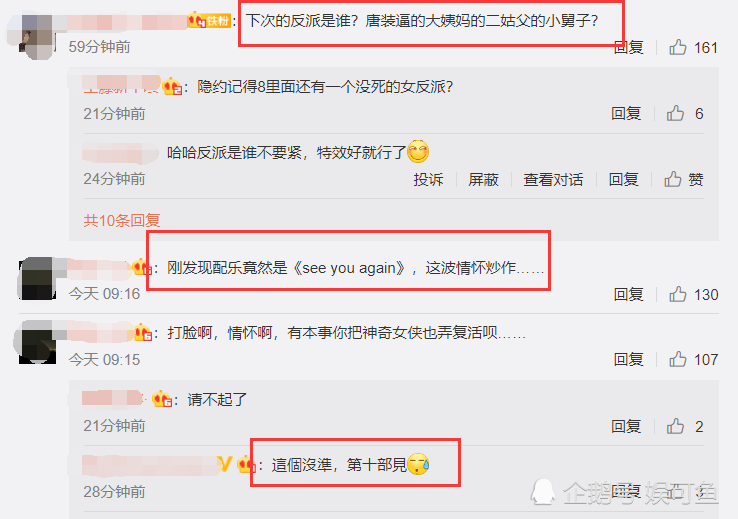Viewport: 738px width, 519px height.
Task: Thumbs-up the 107-like 神奇女侠 comment
Action: (677, 359)
